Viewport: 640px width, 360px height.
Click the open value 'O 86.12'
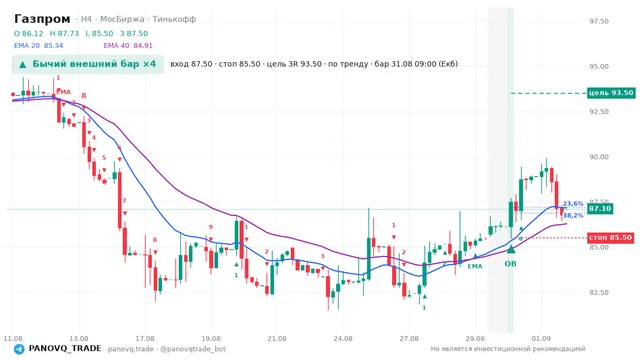coord(28,33)
